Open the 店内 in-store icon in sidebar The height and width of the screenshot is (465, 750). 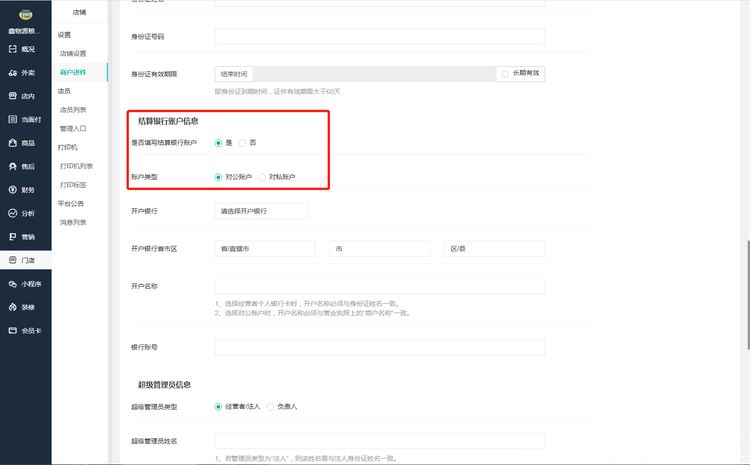[13, 96]
